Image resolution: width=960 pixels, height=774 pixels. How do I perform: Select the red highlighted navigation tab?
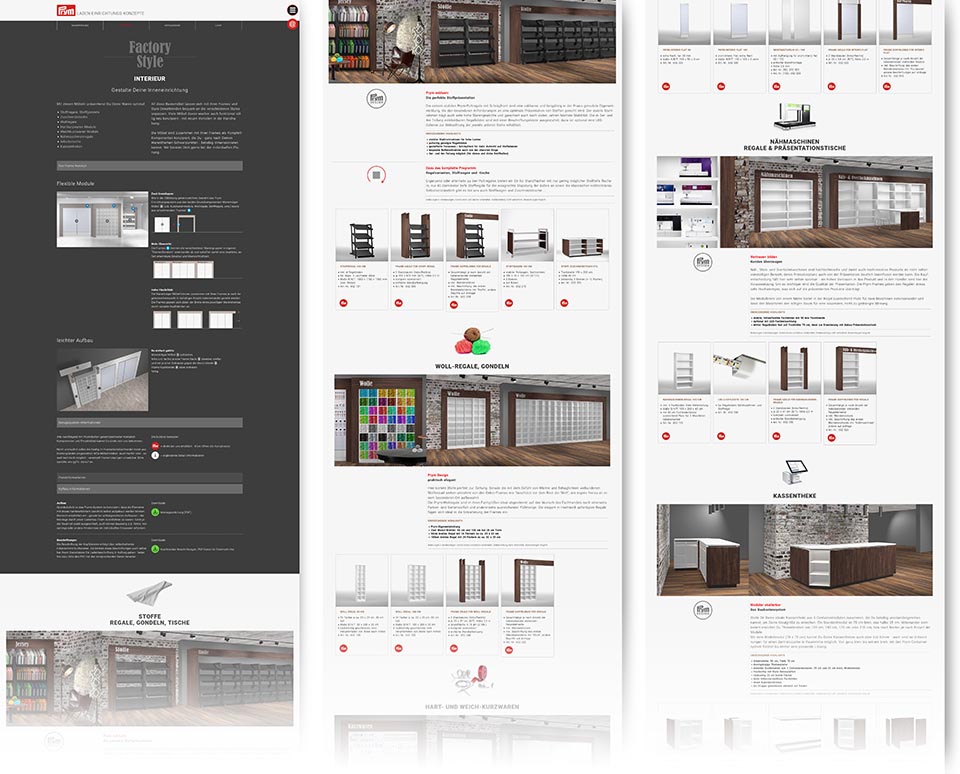(126, 26)
